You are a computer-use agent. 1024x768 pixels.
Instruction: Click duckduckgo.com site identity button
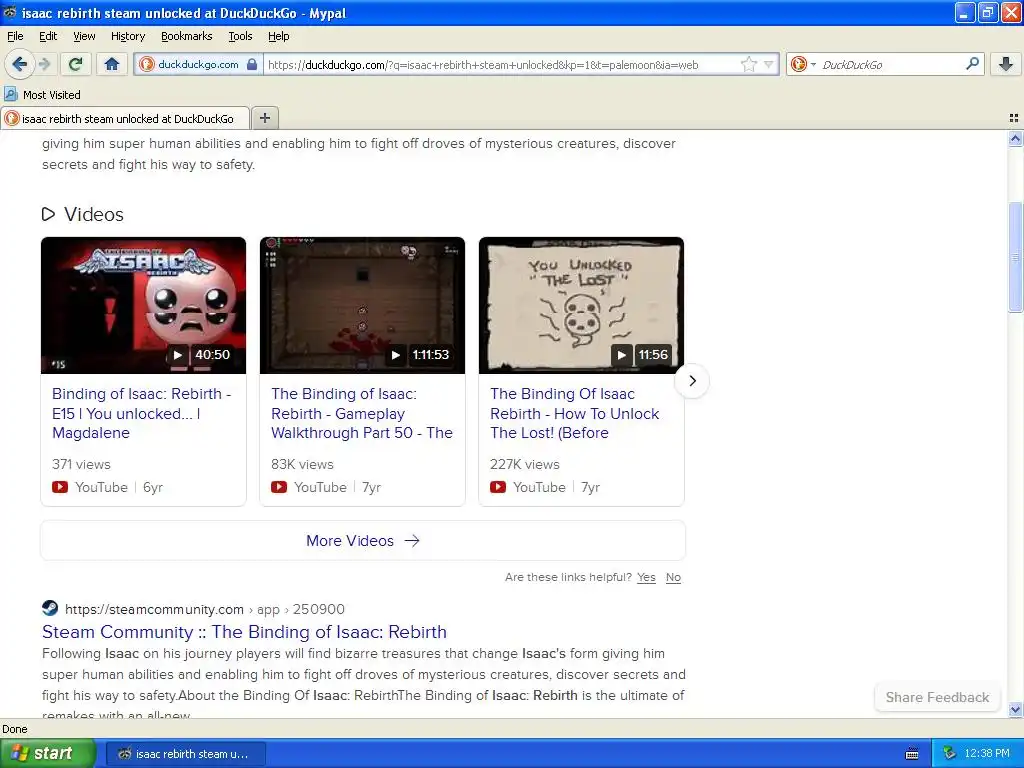point(198,64)
